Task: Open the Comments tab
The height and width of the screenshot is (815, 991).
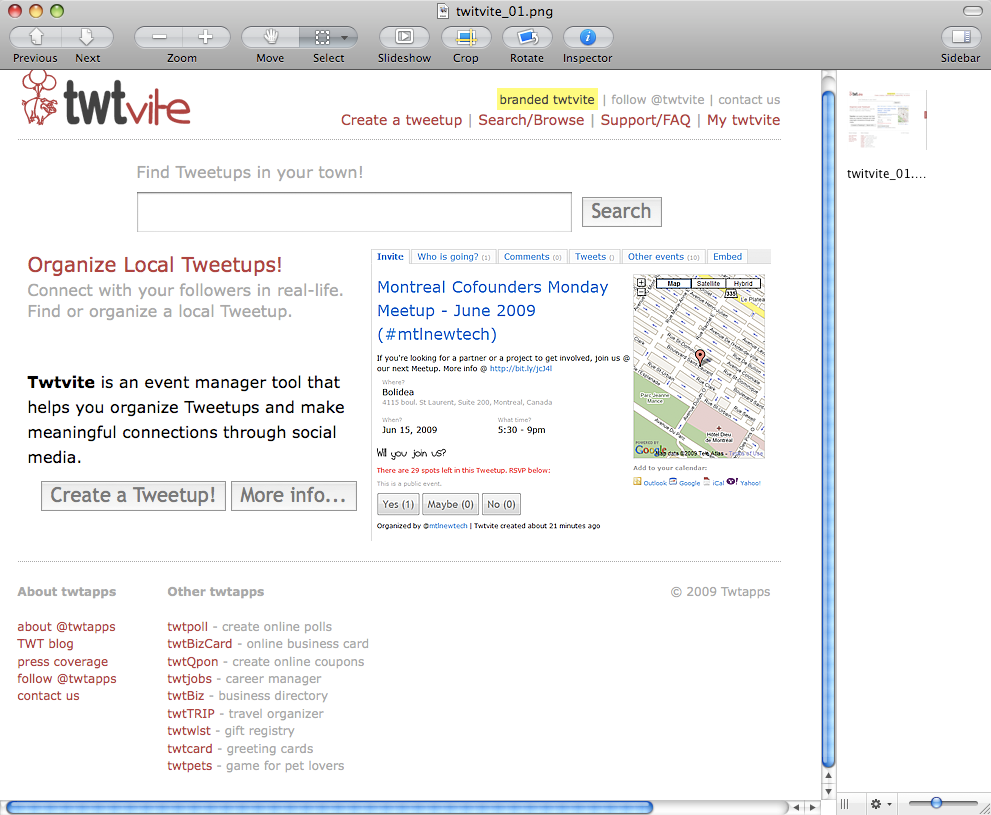Action: tap(532, 257)
